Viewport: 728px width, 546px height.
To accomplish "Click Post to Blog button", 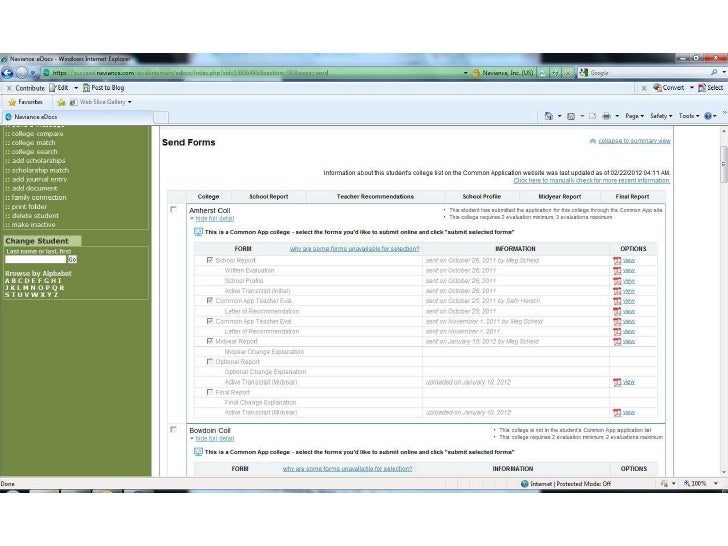I will click(104, 88).
